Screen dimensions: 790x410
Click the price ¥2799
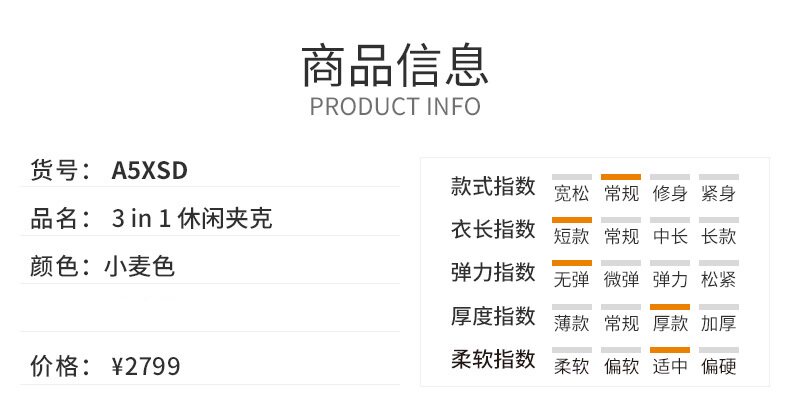146,366
